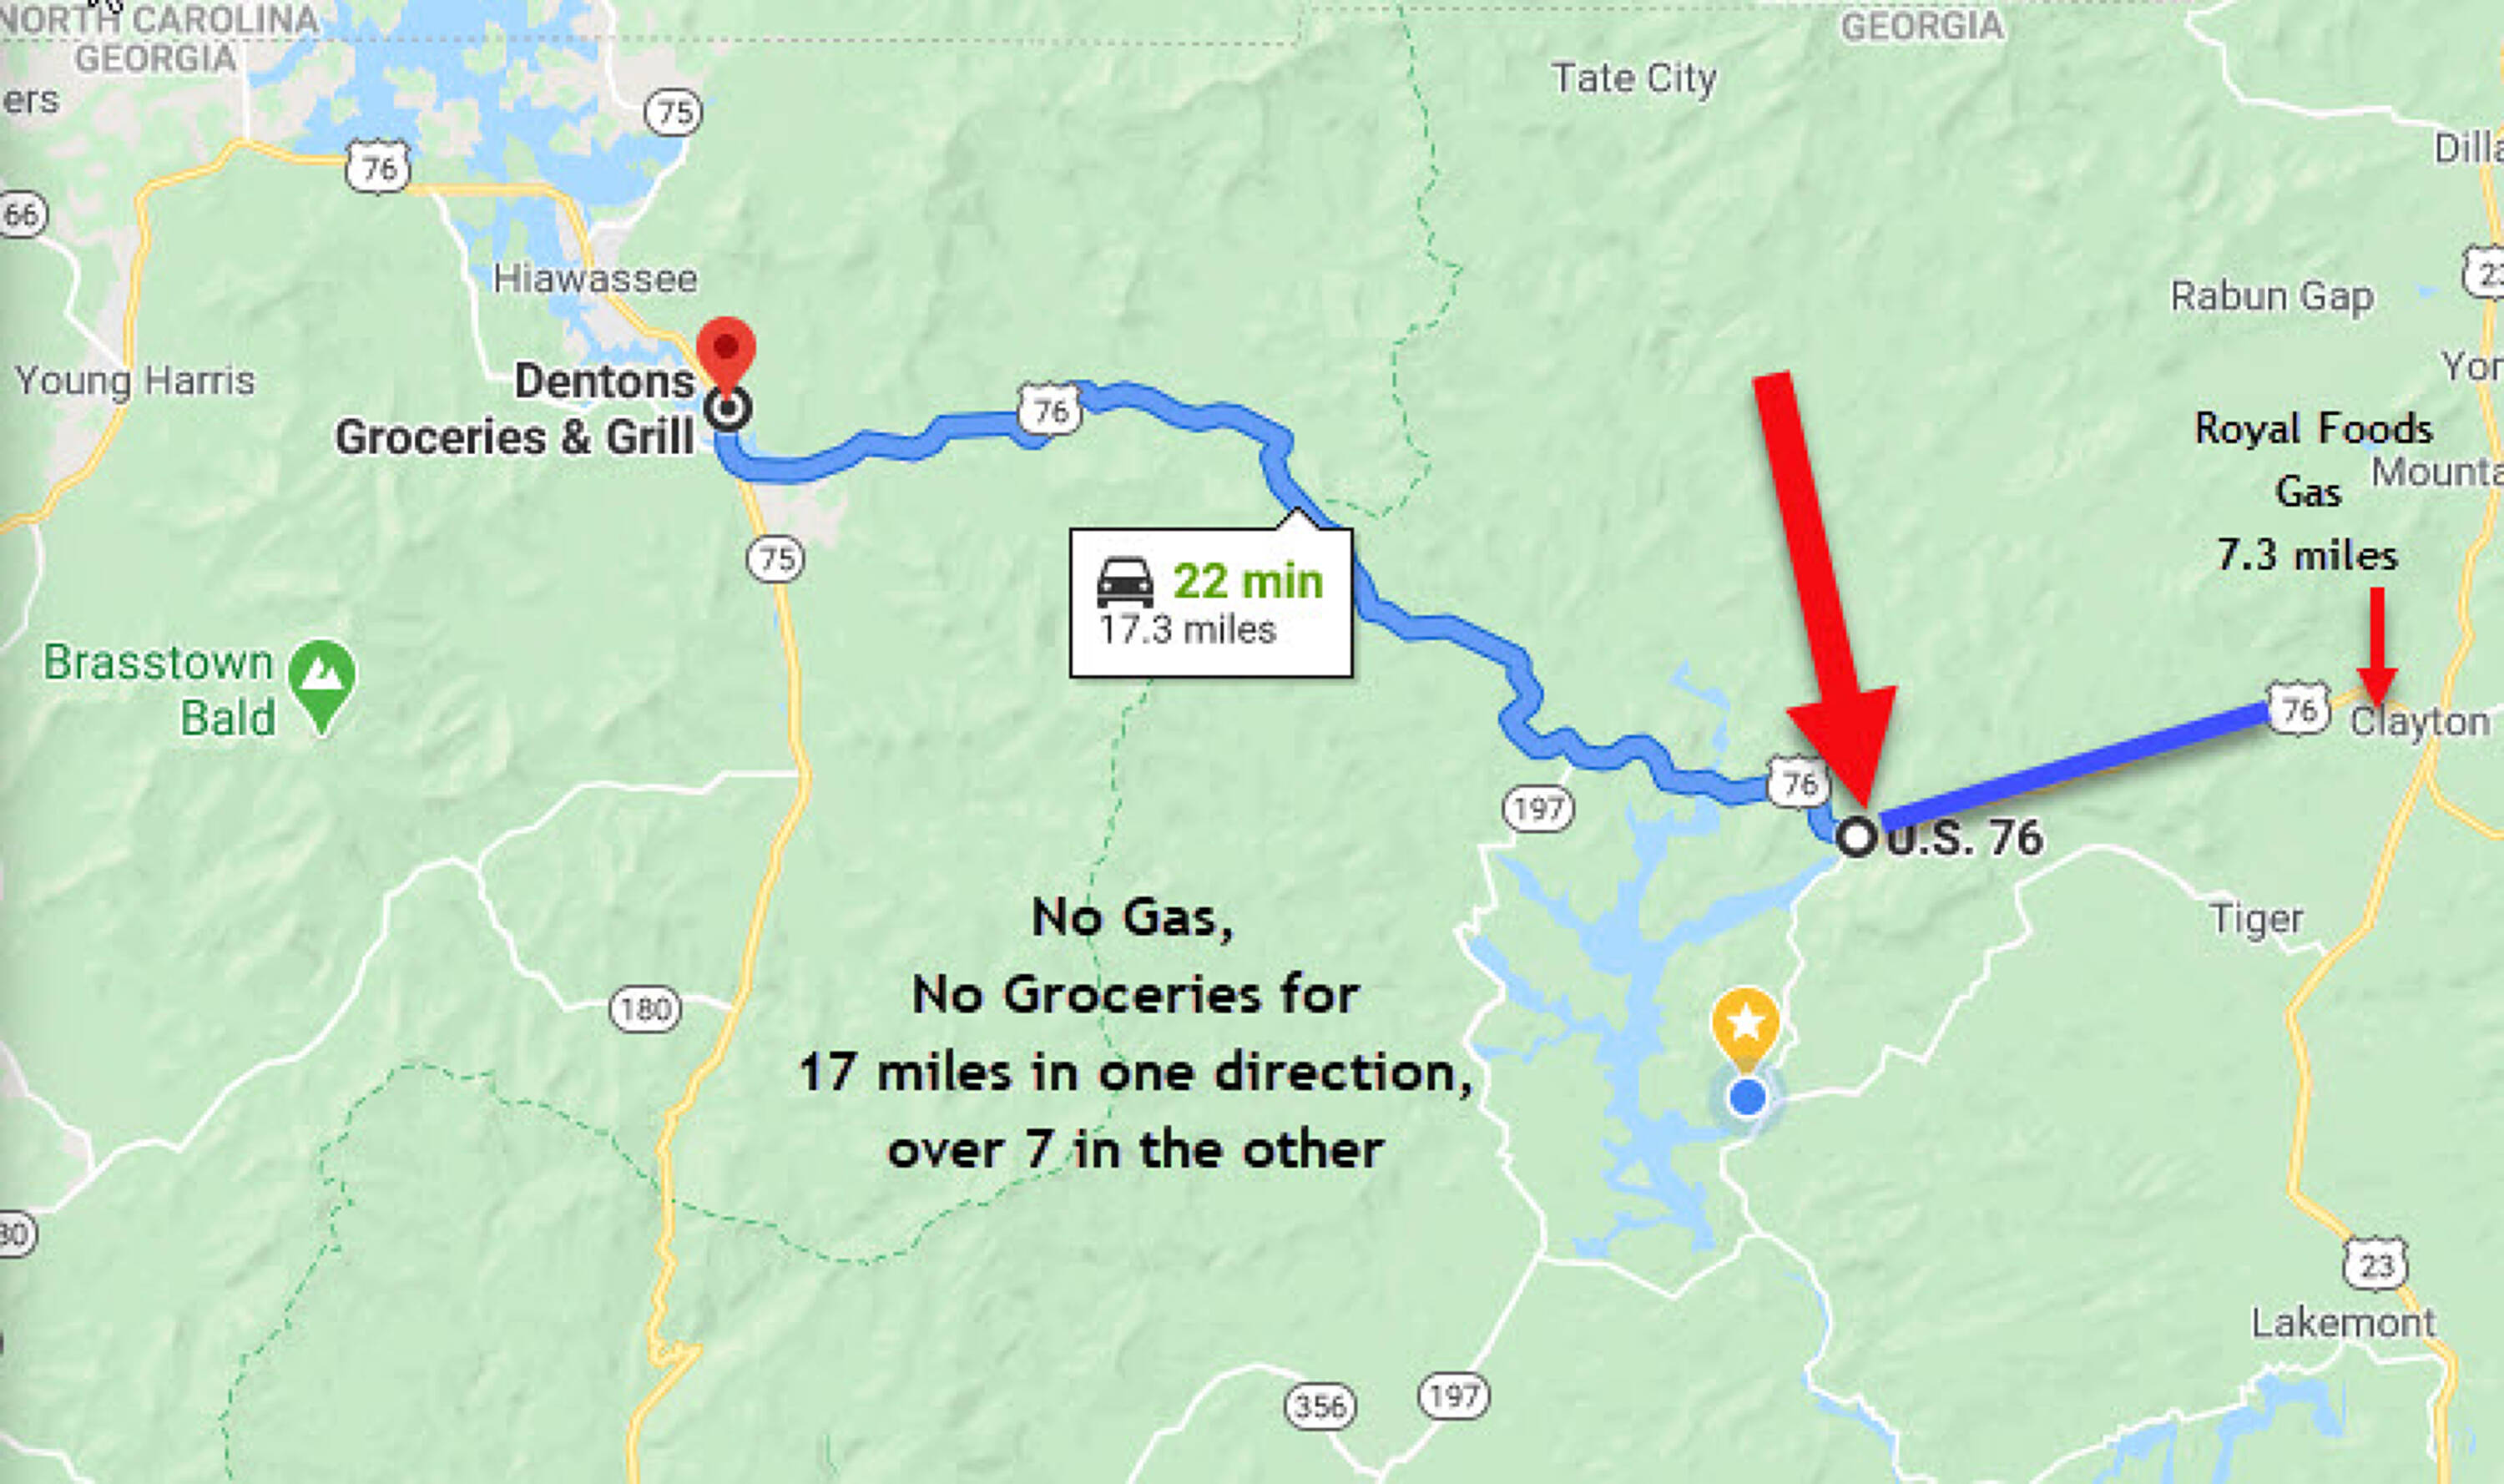
Task: Click the Dentons Groceries & Grill label
Action: point(514,409)
